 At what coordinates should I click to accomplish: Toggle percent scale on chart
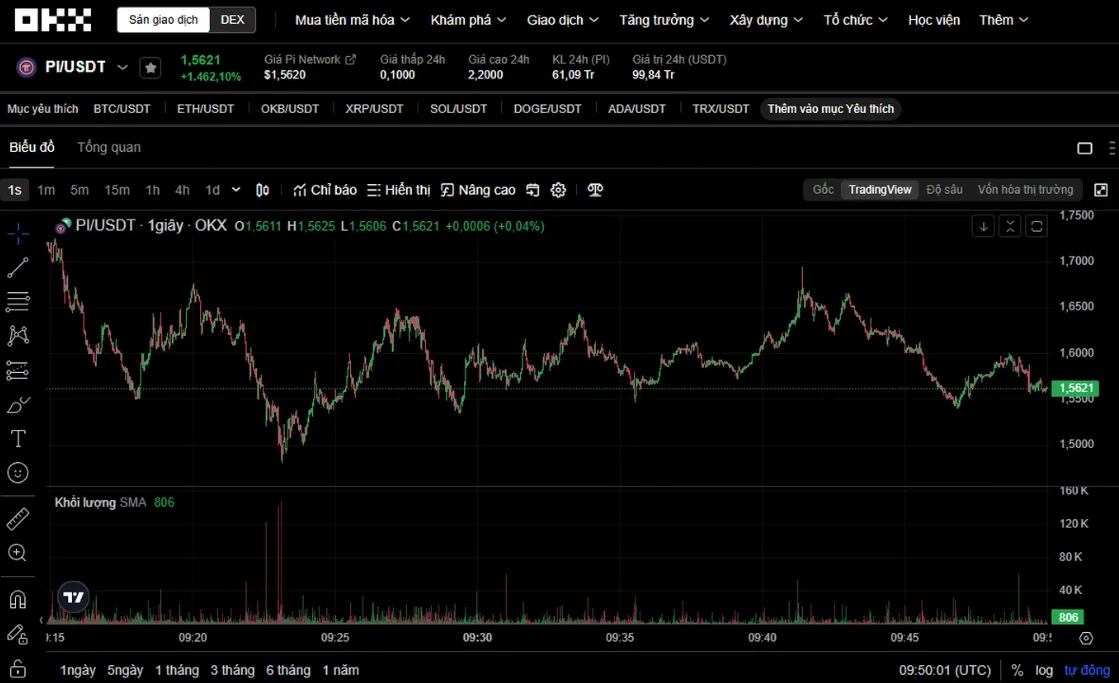tap(1017, 670)
